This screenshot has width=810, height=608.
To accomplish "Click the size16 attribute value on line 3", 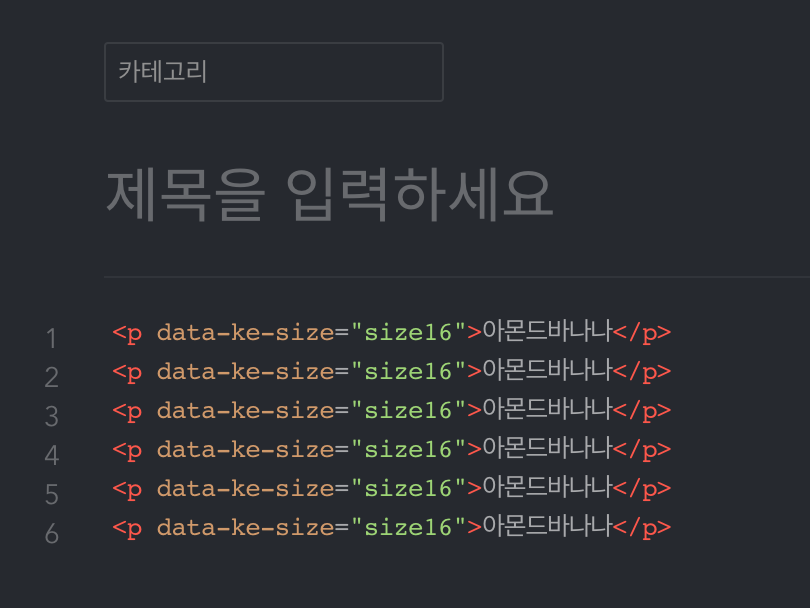I will (x=411, y=409).
